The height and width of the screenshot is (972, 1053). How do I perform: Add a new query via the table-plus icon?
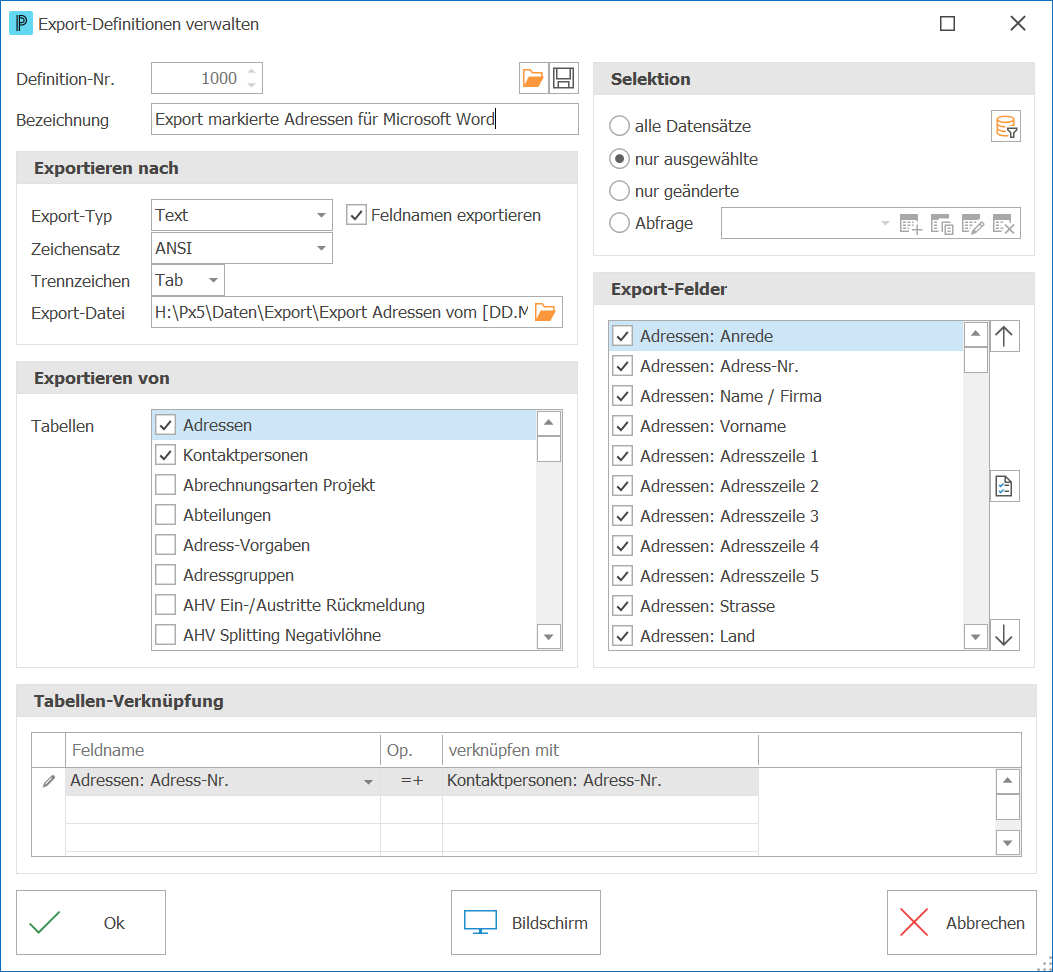(x=911, y=224)
